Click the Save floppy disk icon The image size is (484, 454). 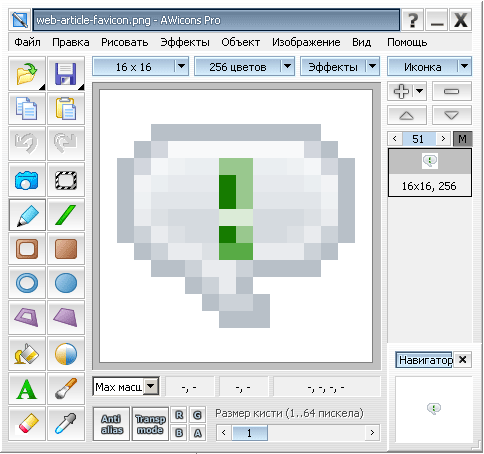[66, 73]
